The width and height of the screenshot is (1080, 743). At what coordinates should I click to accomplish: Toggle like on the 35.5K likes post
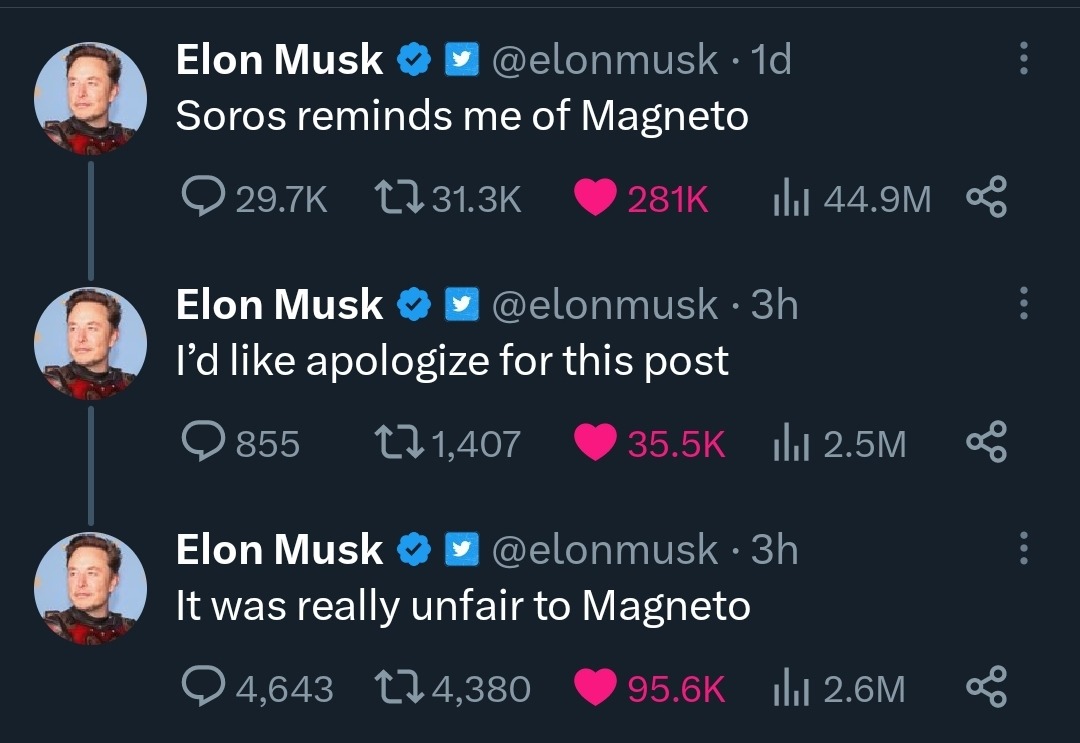(x=597, y=443)
